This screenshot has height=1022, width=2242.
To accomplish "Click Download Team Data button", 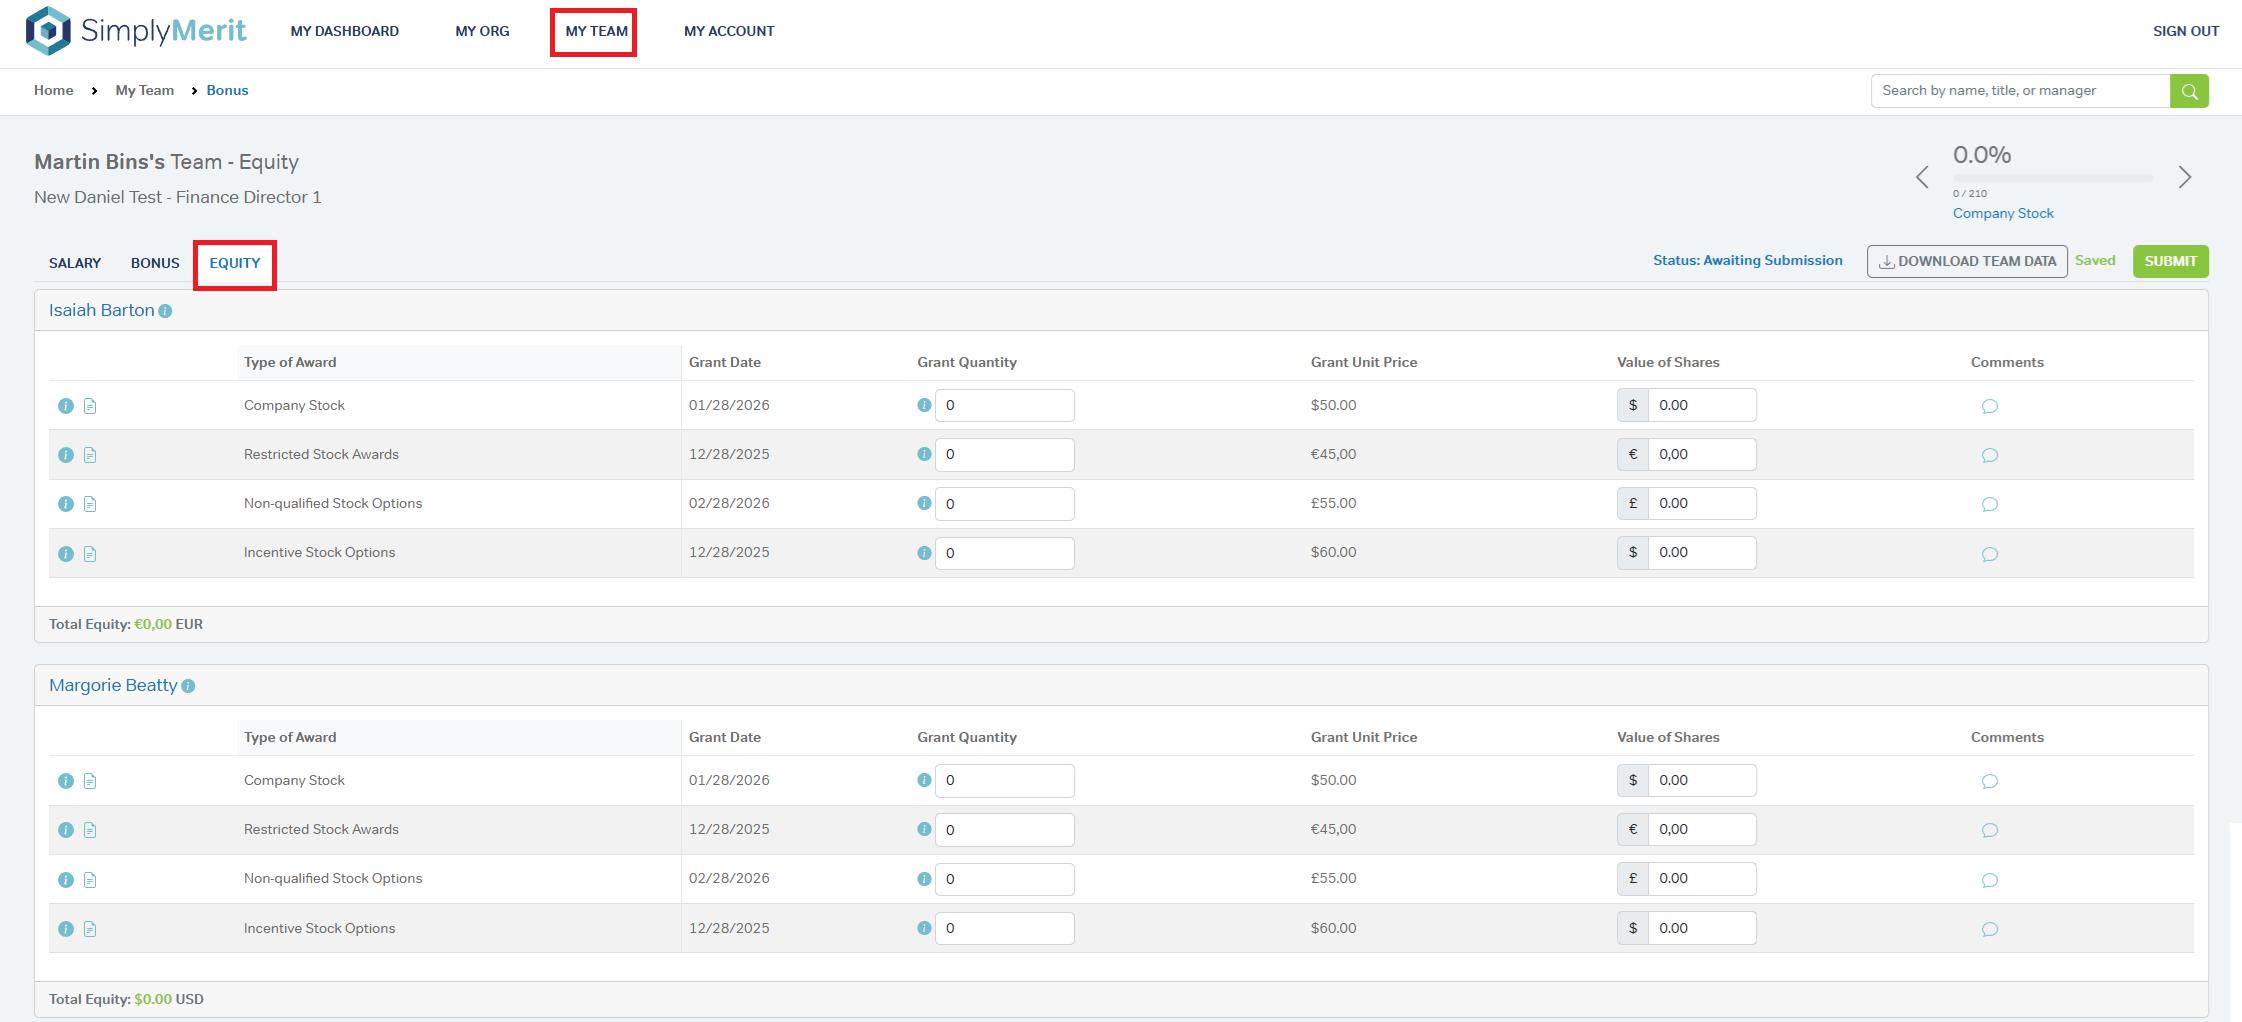I will click(x=1966, y=261).
